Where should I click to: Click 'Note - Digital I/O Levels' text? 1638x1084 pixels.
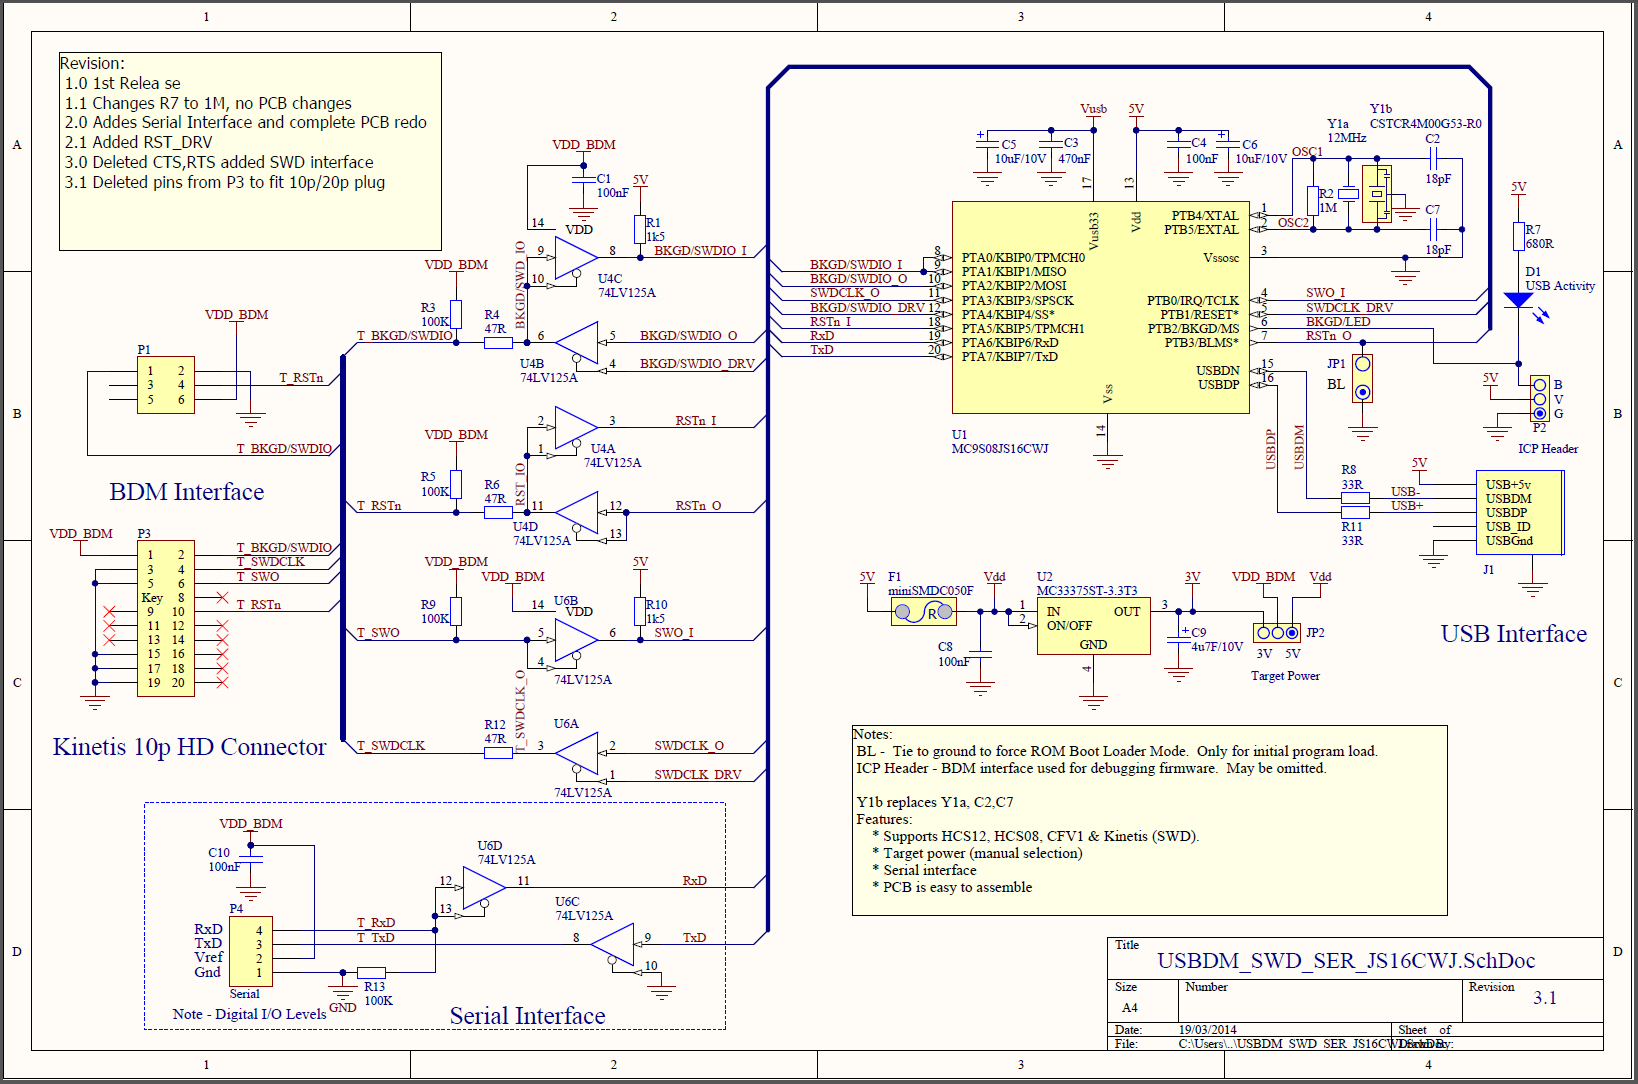pyautogui.click(x=249, y=1014)
